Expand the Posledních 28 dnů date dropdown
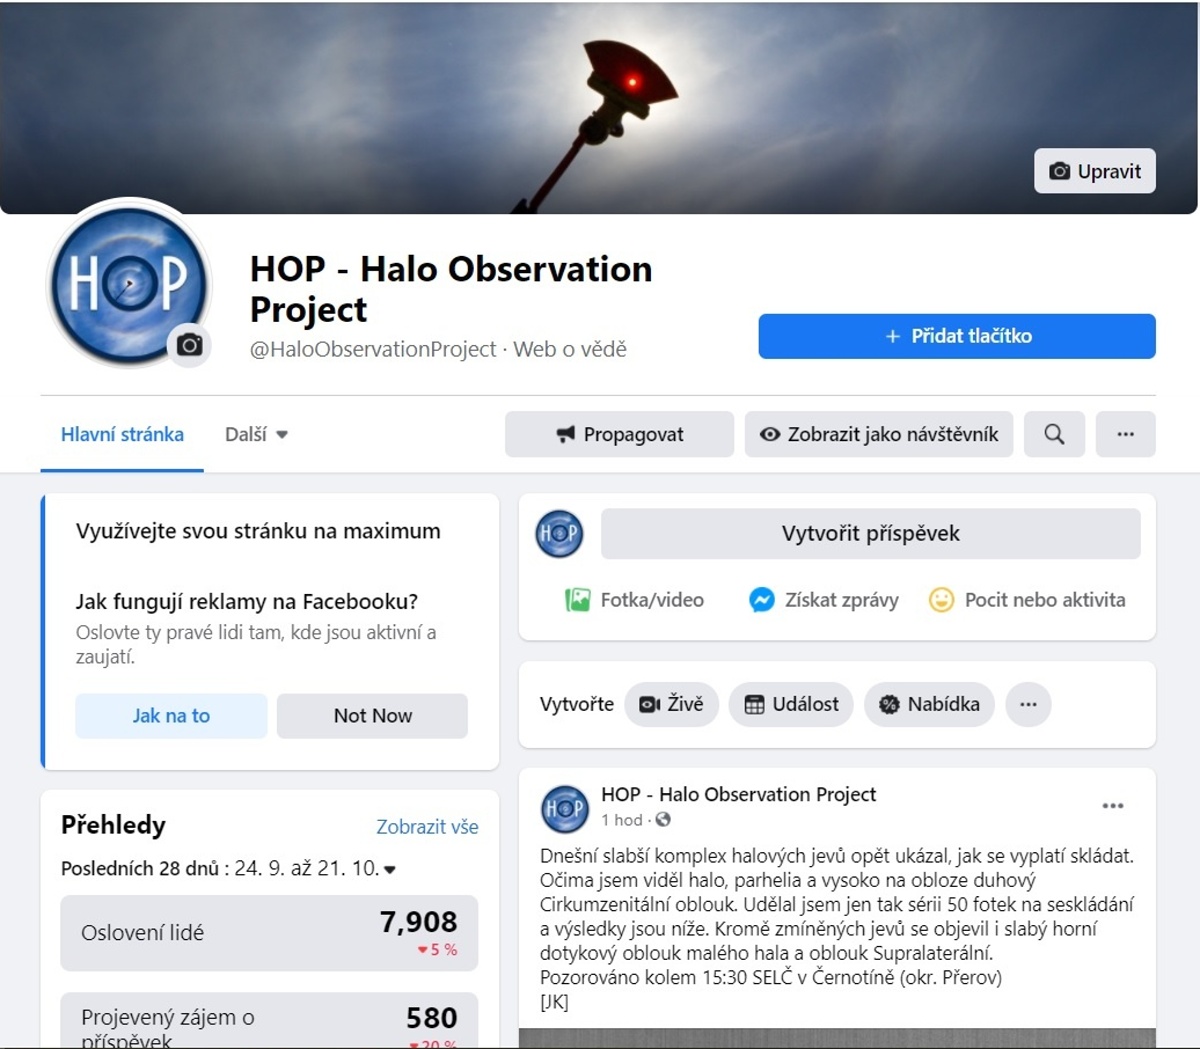Viewport: 1200px width, 1049px height. tap(228, 868)
